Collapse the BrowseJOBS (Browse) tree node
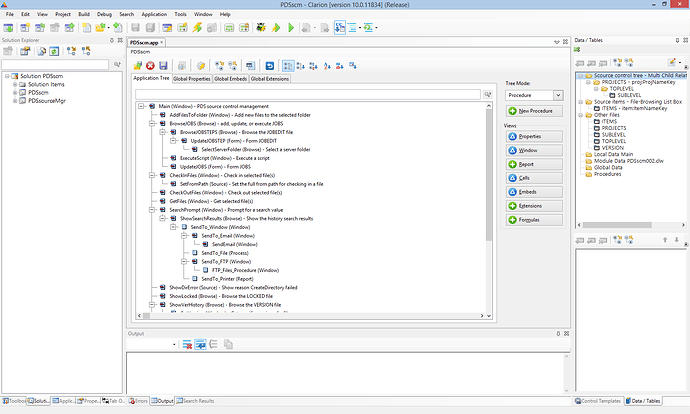The image size is (690, 414). pyautogui.click(x=153, y=123)
